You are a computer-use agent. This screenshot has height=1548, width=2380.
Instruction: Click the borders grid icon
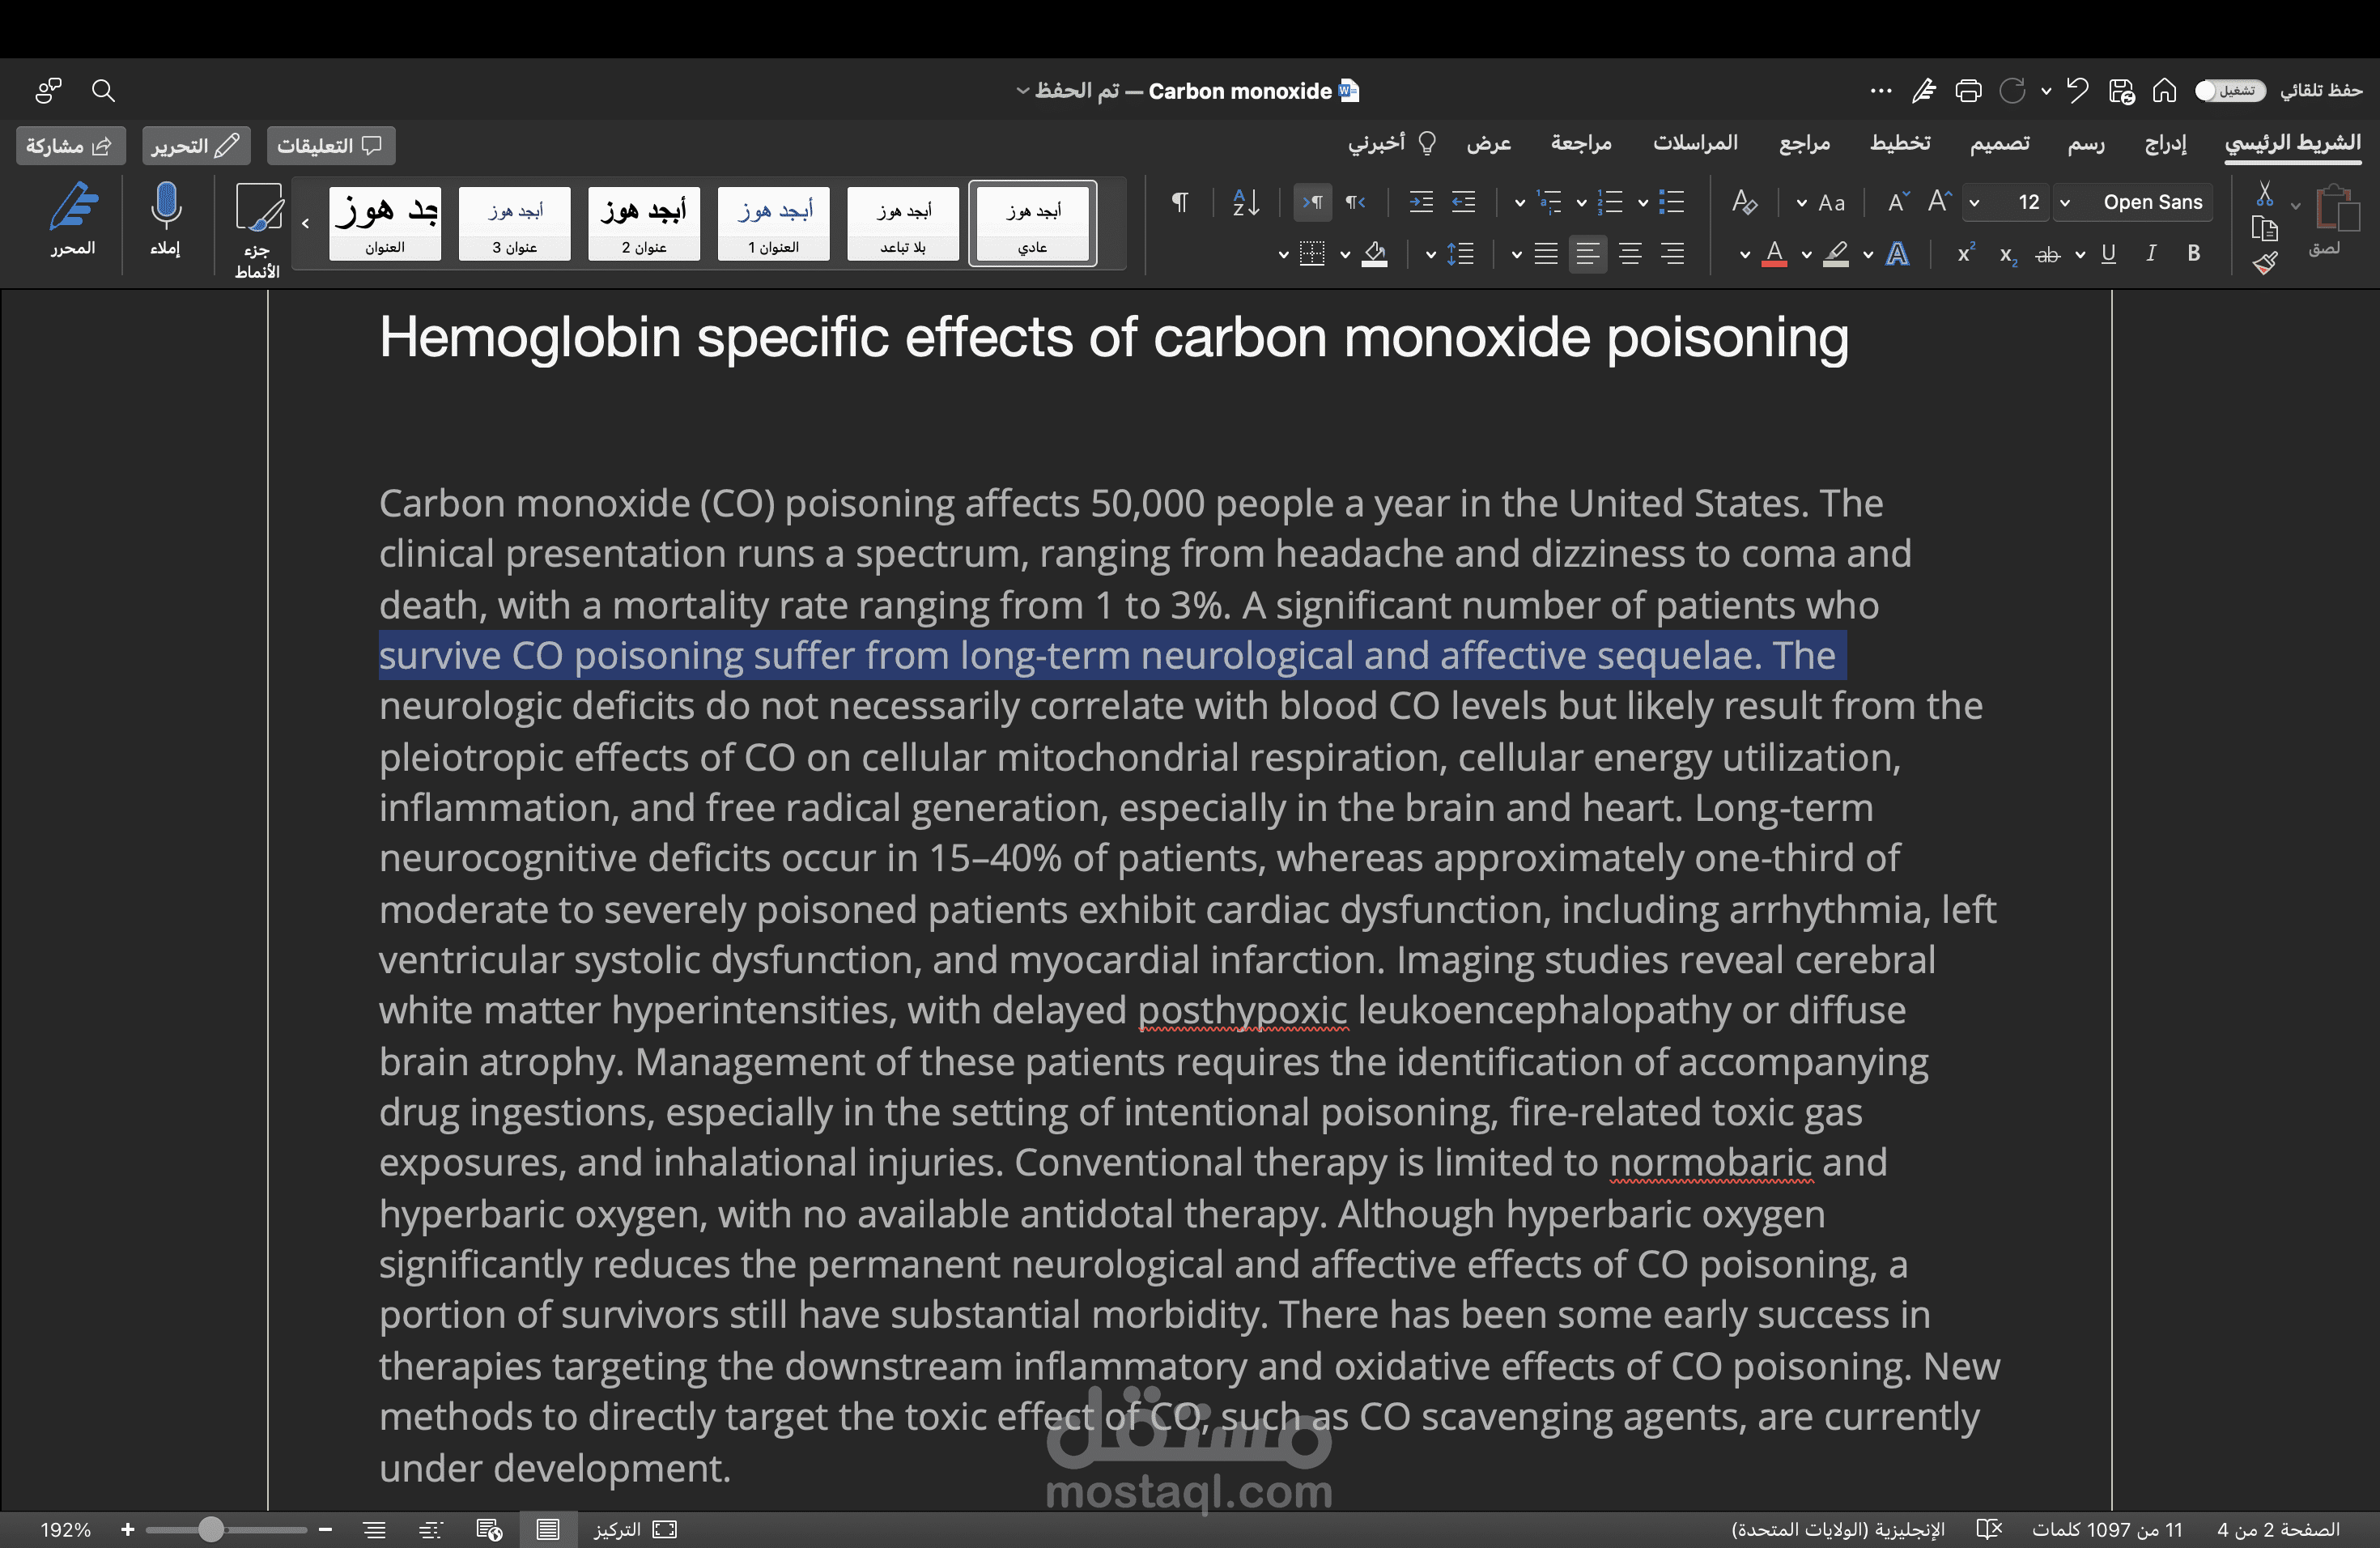[1312, 254]
